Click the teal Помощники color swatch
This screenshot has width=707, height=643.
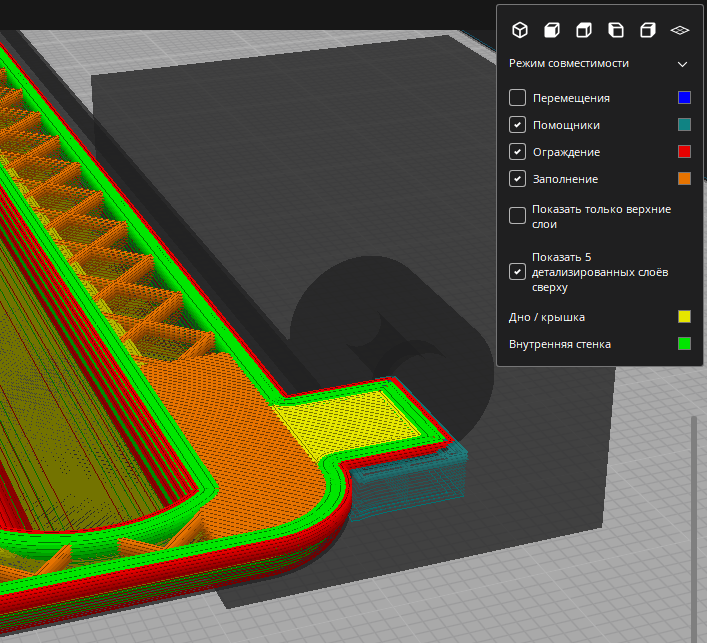[x=684, y=125]
